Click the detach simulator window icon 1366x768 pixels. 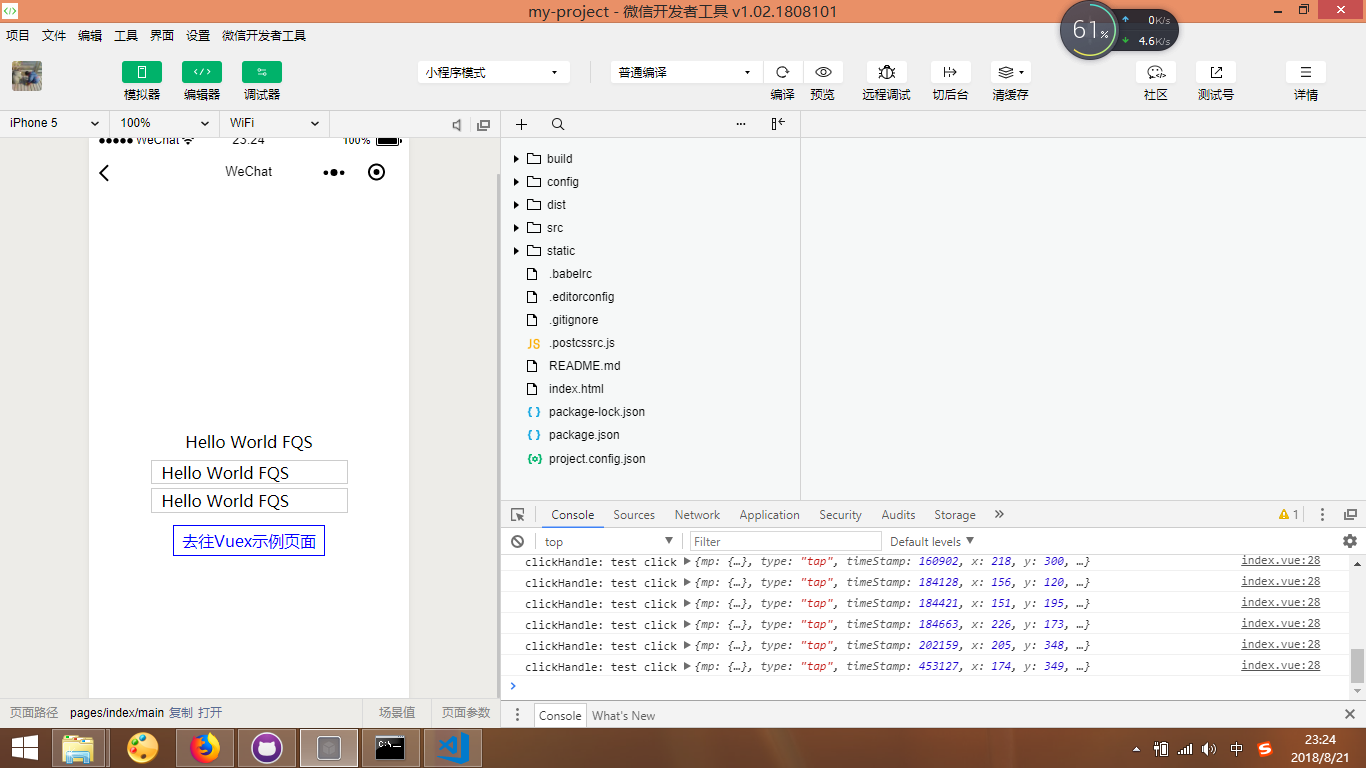(484, 125)
